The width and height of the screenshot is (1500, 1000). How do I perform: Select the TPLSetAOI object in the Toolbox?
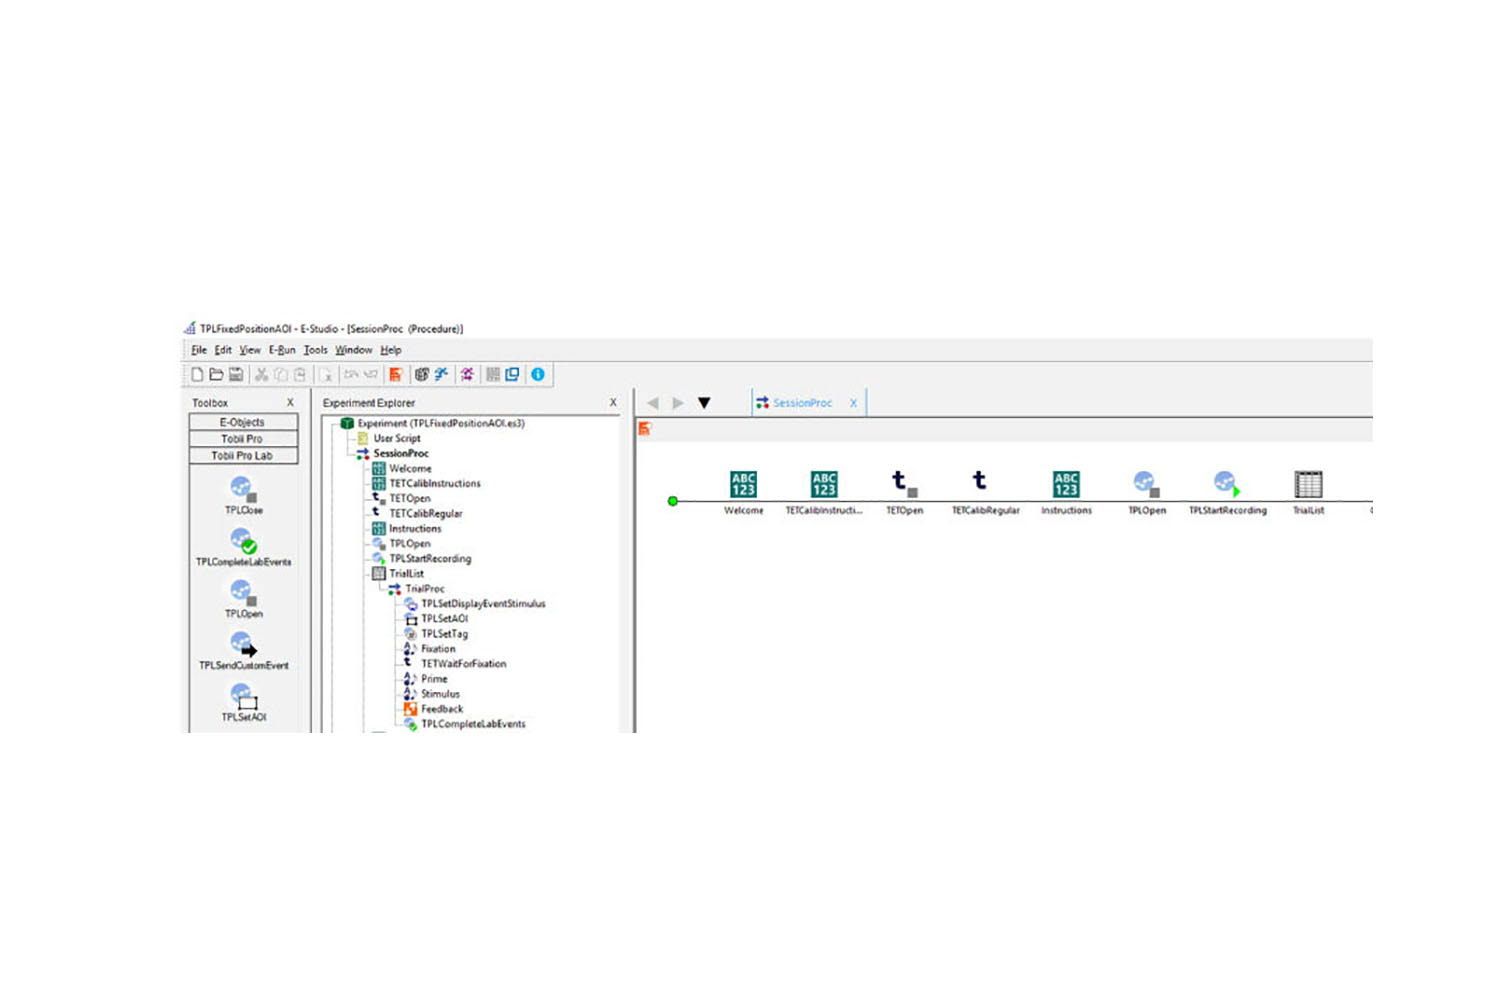coord(243,703)
